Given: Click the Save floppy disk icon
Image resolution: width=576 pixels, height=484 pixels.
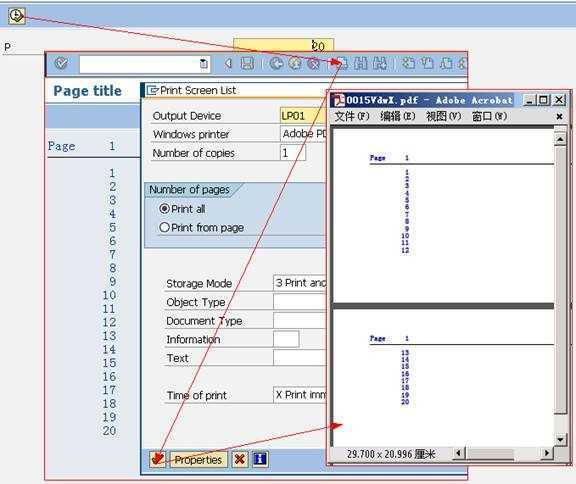Looking at the screenshot, I should point(247,64).
